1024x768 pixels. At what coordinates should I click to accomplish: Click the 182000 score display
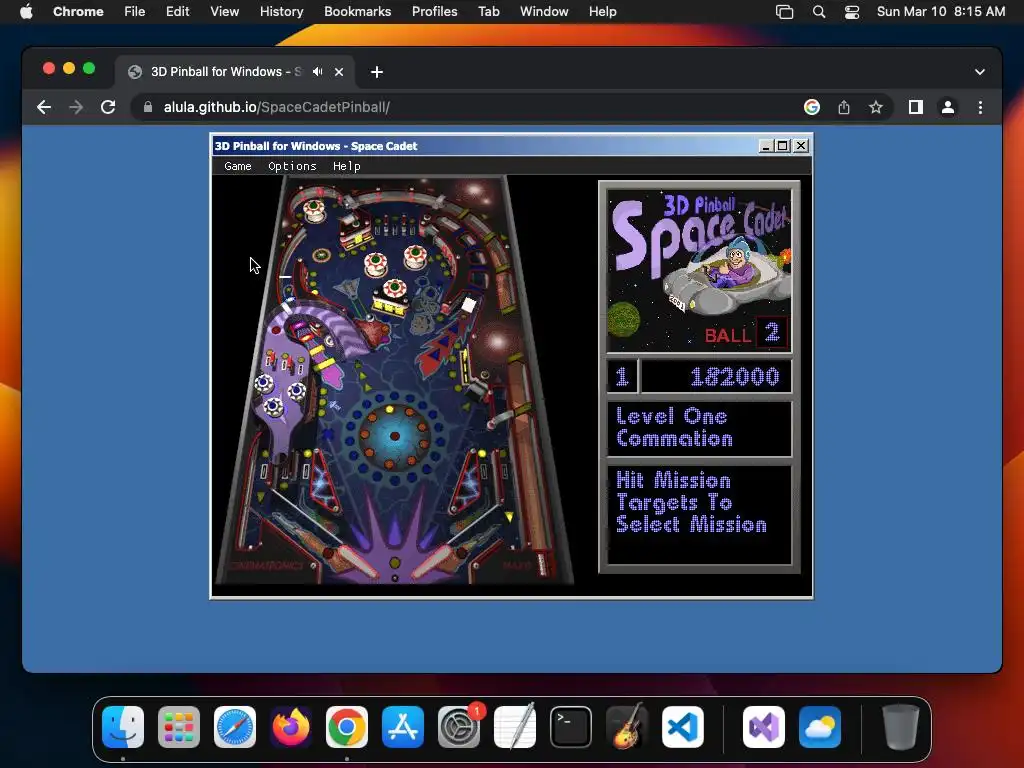[x=716, y=377]
